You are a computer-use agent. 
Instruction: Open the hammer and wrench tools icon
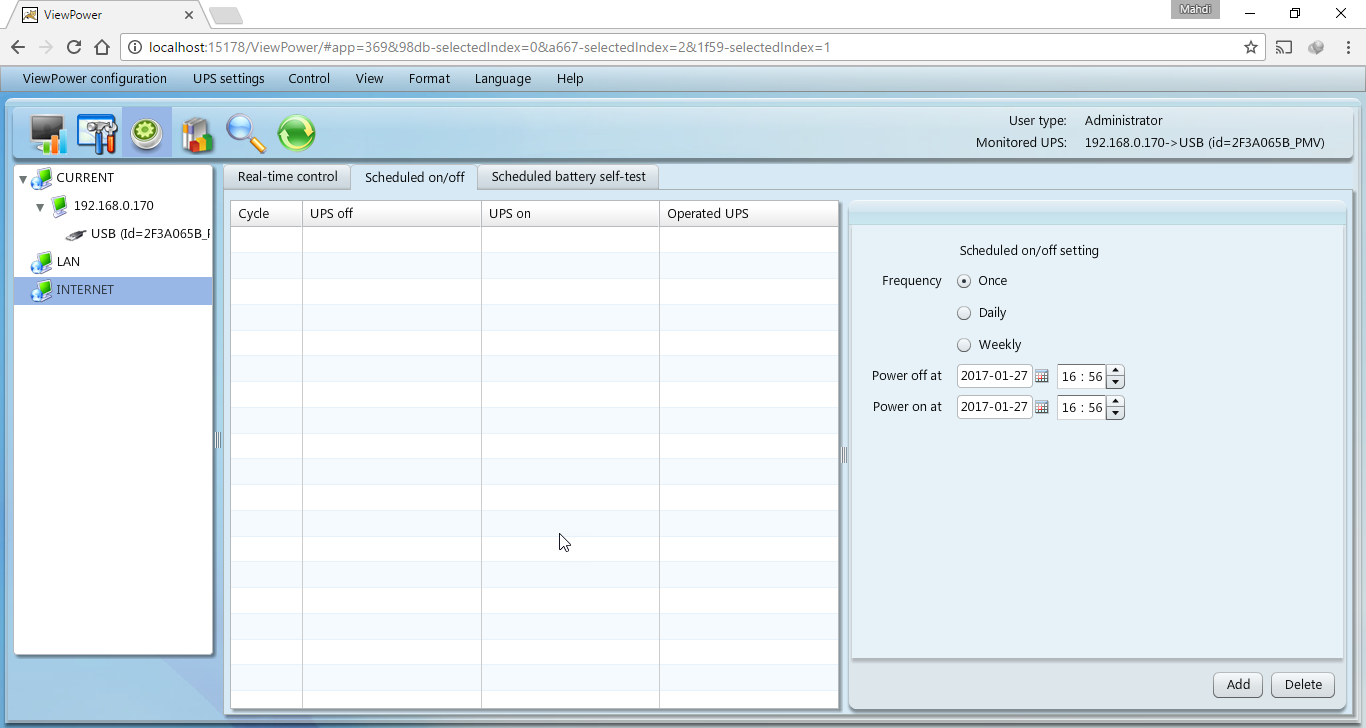coord(97,133)
